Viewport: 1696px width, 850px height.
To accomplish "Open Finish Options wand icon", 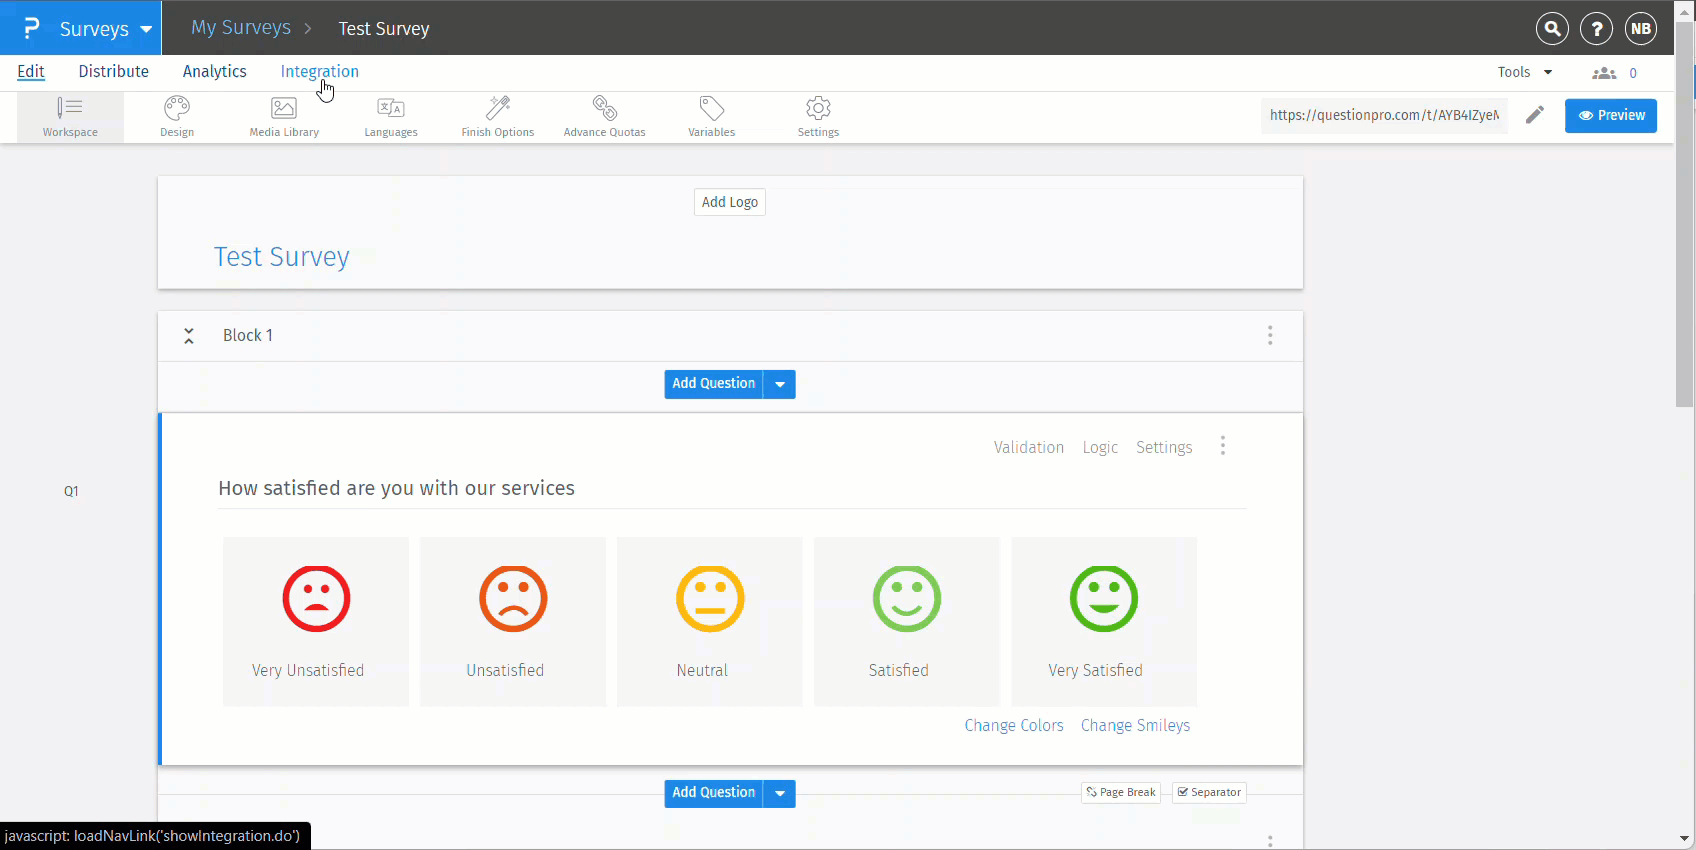I will (x=498, y=116).
